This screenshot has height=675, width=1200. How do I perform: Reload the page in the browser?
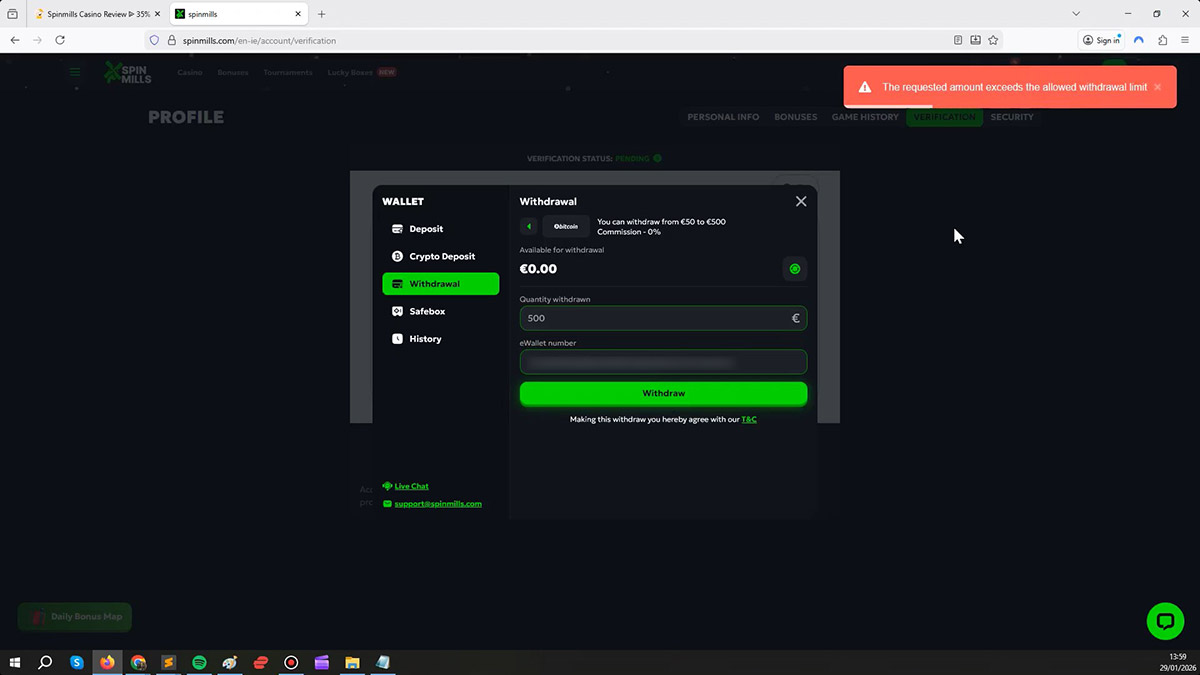(x=60, y=40)
